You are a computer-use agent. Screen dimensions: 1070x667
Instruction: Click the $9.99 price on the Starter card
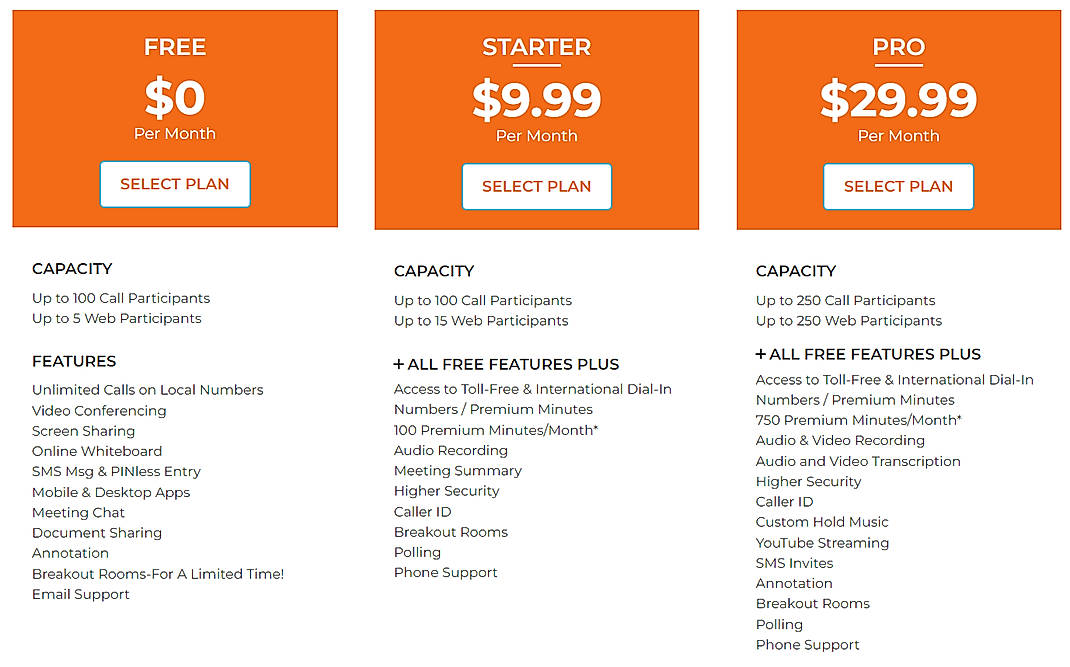pos(537,101)
